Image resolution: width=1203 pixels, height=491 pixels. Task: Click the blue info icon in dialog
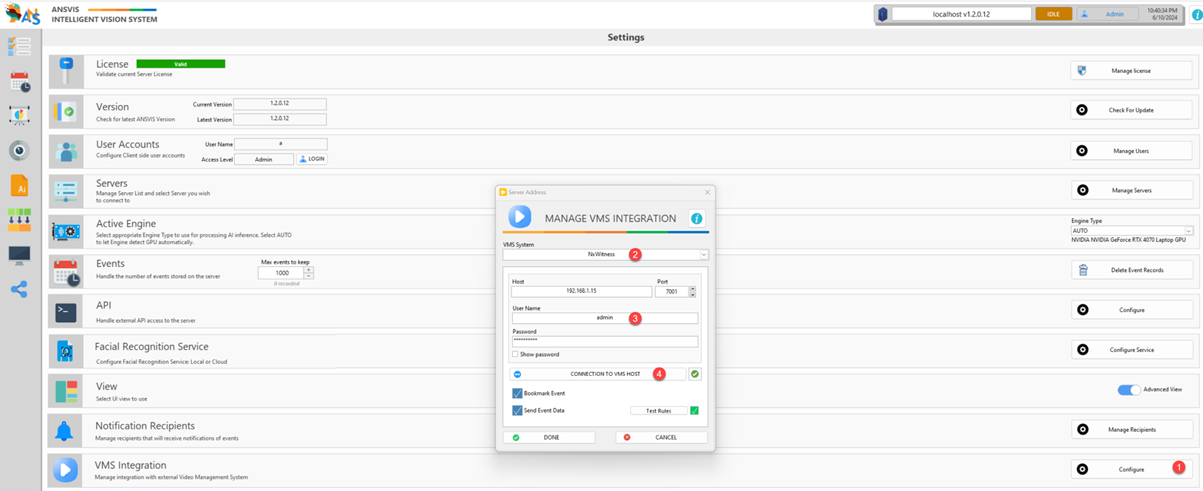click(696, 218)
